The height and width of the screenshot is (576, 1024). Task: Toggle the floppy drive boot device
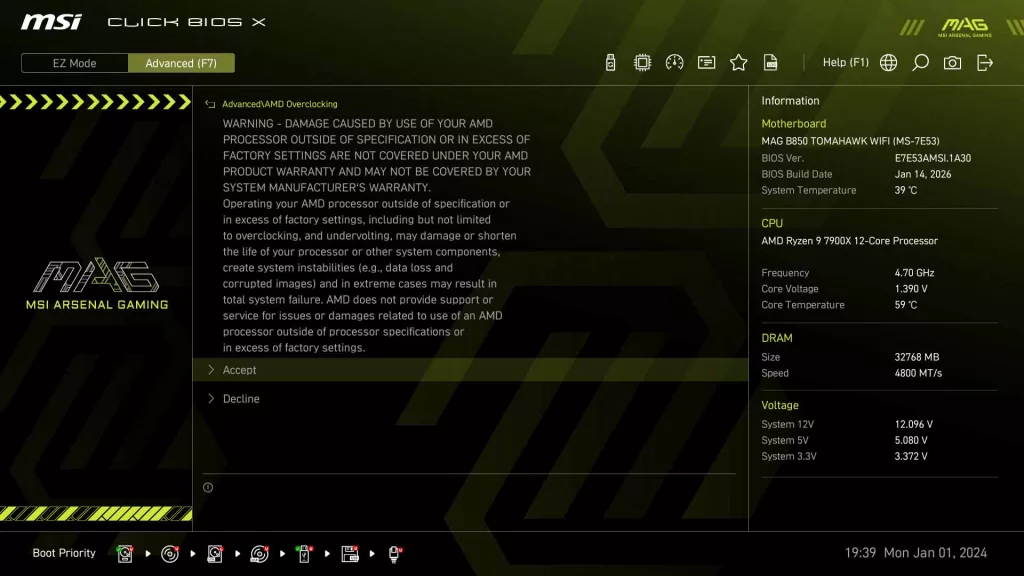click(x=349, y=553)
